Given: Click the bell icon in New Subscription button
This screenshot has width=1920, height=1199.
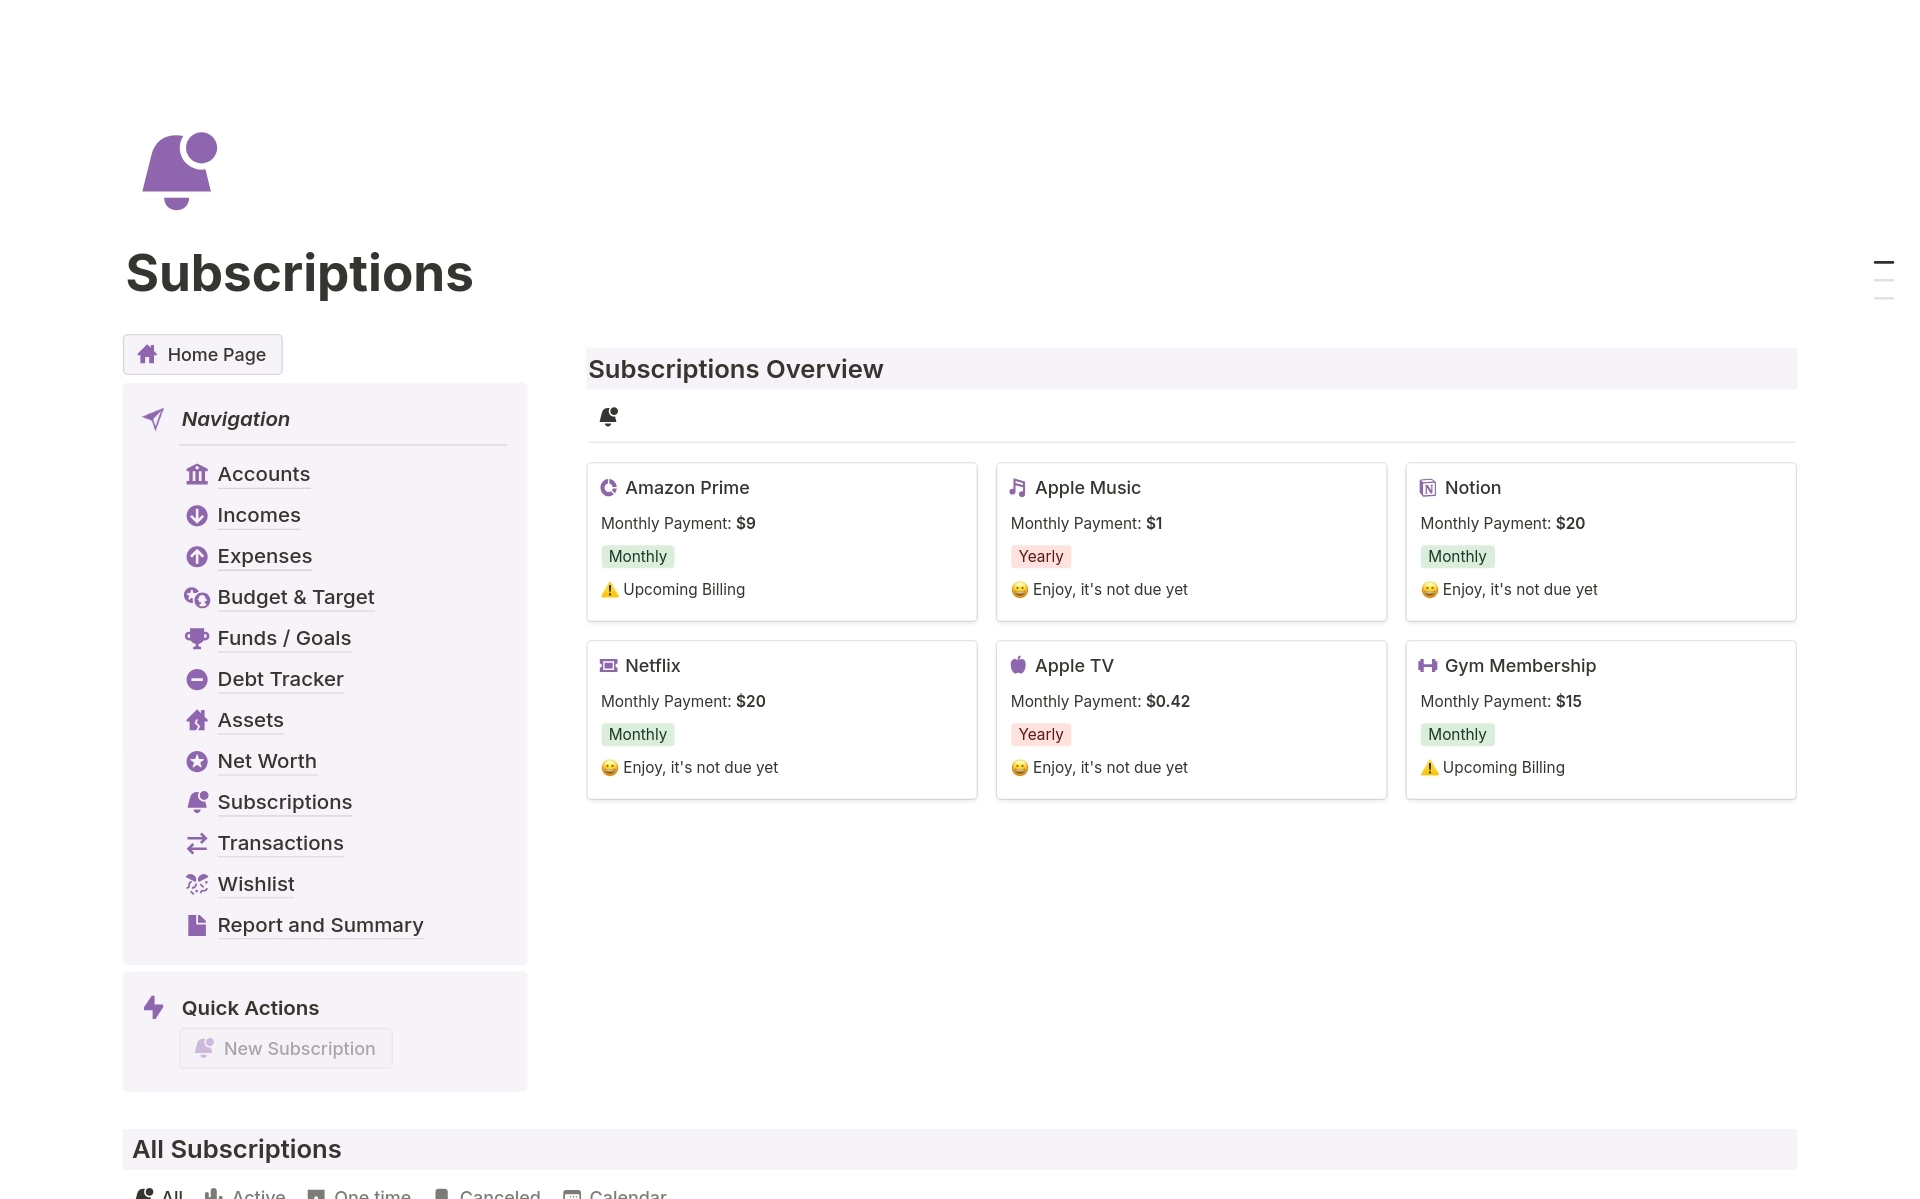Looking at the screenshot, I should click(204, 1048).
